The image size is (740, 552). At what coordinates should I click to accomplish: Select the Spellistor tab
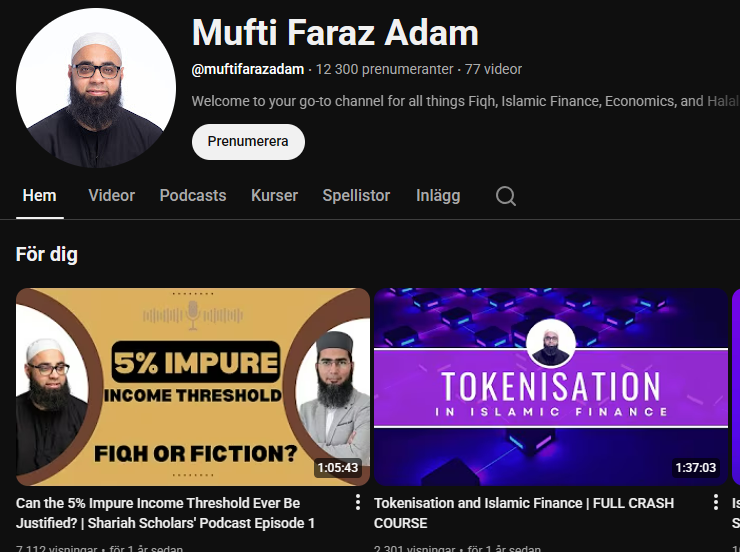pos(356,196)
